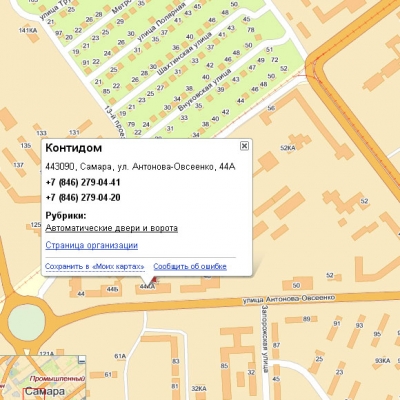Click house number 89 on the map
The width and height of the screenshot is (400, 400).
[306, 319]
